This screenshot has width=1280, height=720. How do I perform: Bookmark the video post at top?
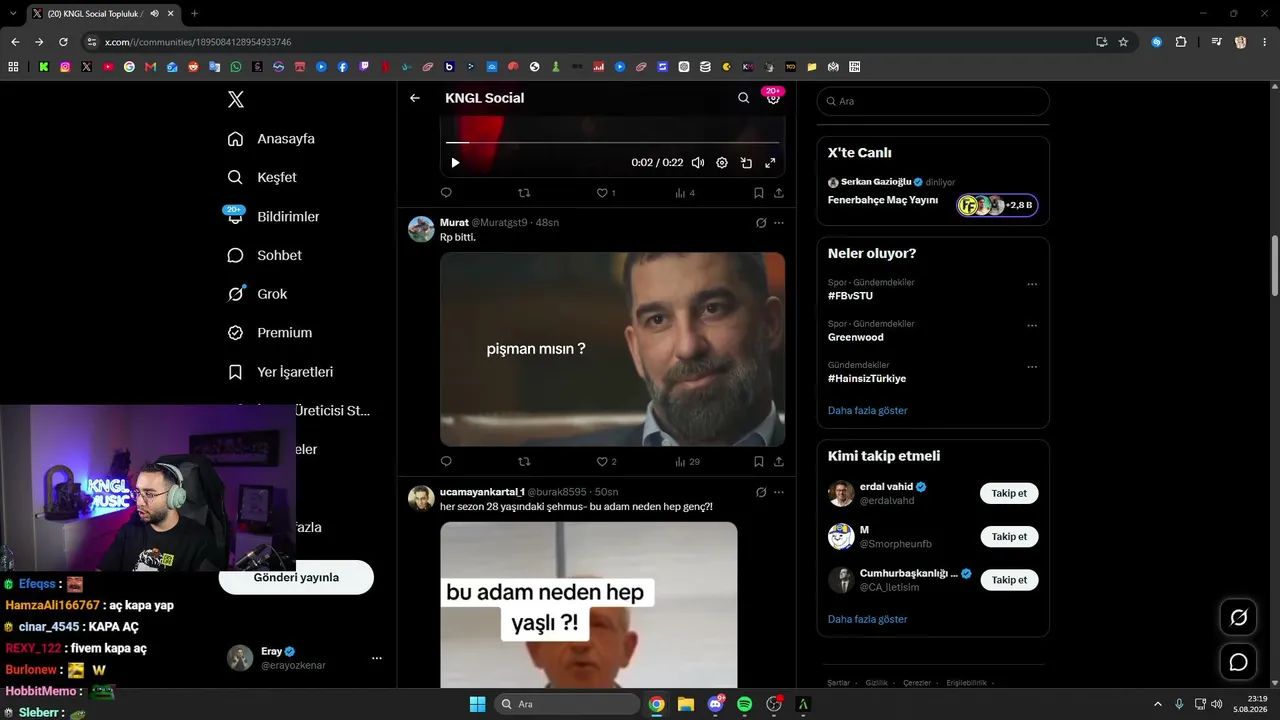759,193
